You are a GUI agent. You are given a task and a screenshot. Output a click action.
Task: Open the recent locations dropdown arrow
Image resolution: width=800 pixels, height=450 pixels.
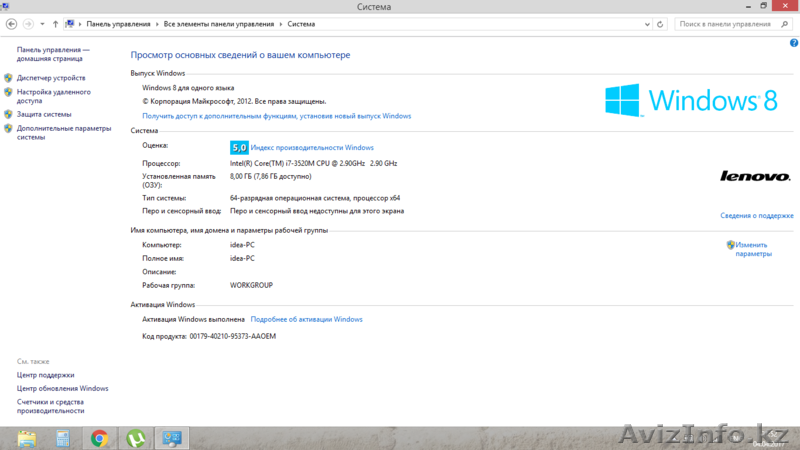(41, 23)
